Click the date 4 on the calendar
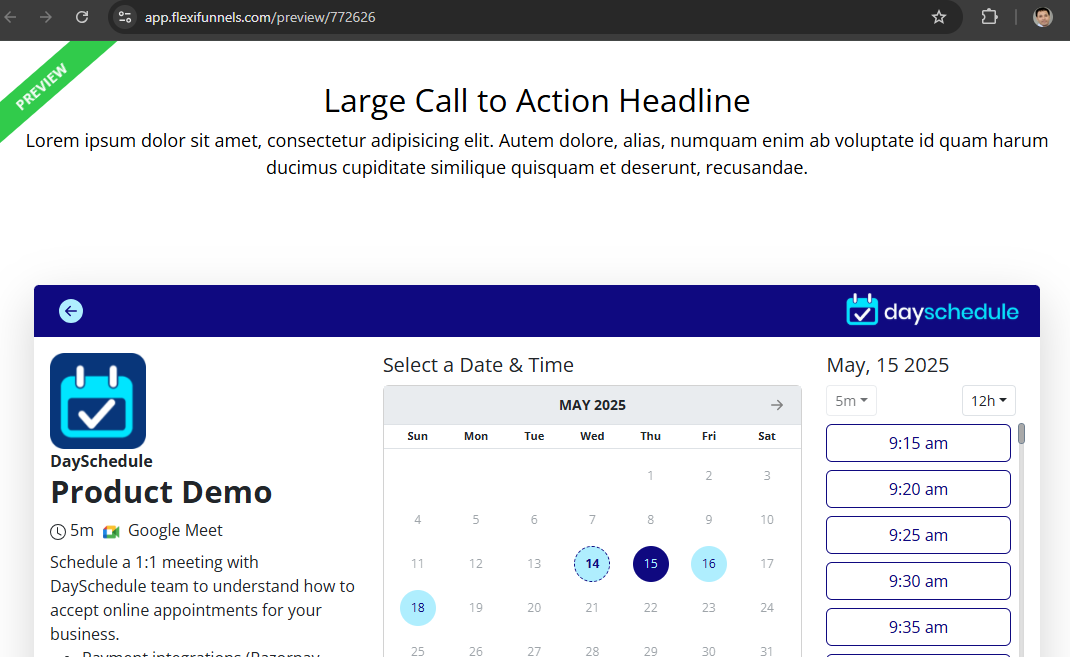This screenshot has width=1070, height=657. coord(418,520)
